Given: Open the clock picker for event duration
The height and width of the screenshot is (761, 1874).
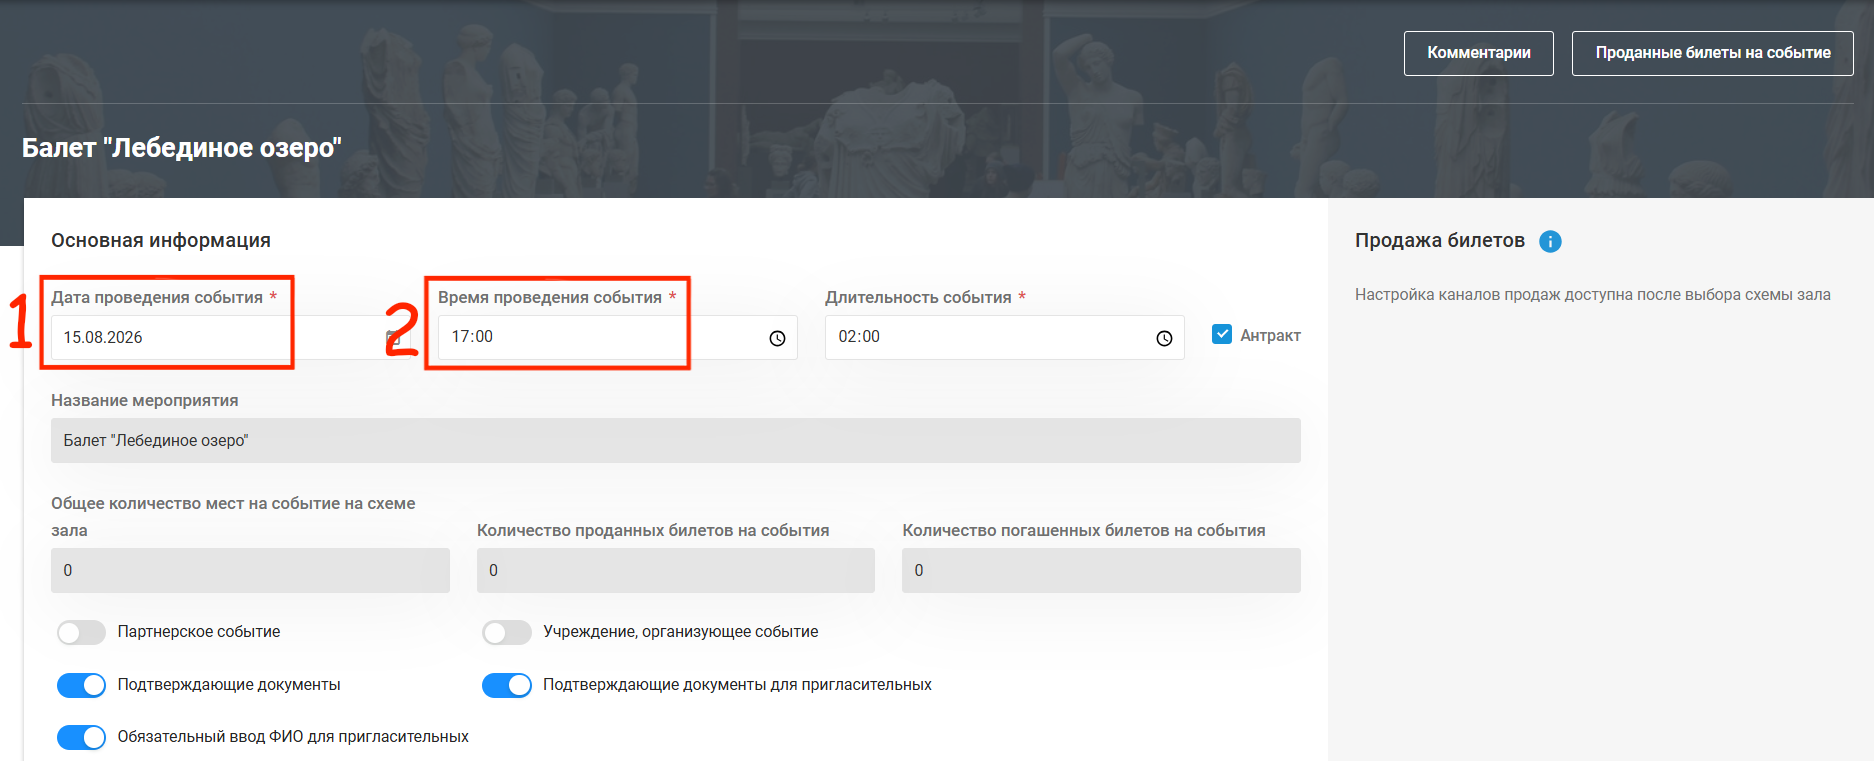Looking at the screenshot, I should [1164, 338].
